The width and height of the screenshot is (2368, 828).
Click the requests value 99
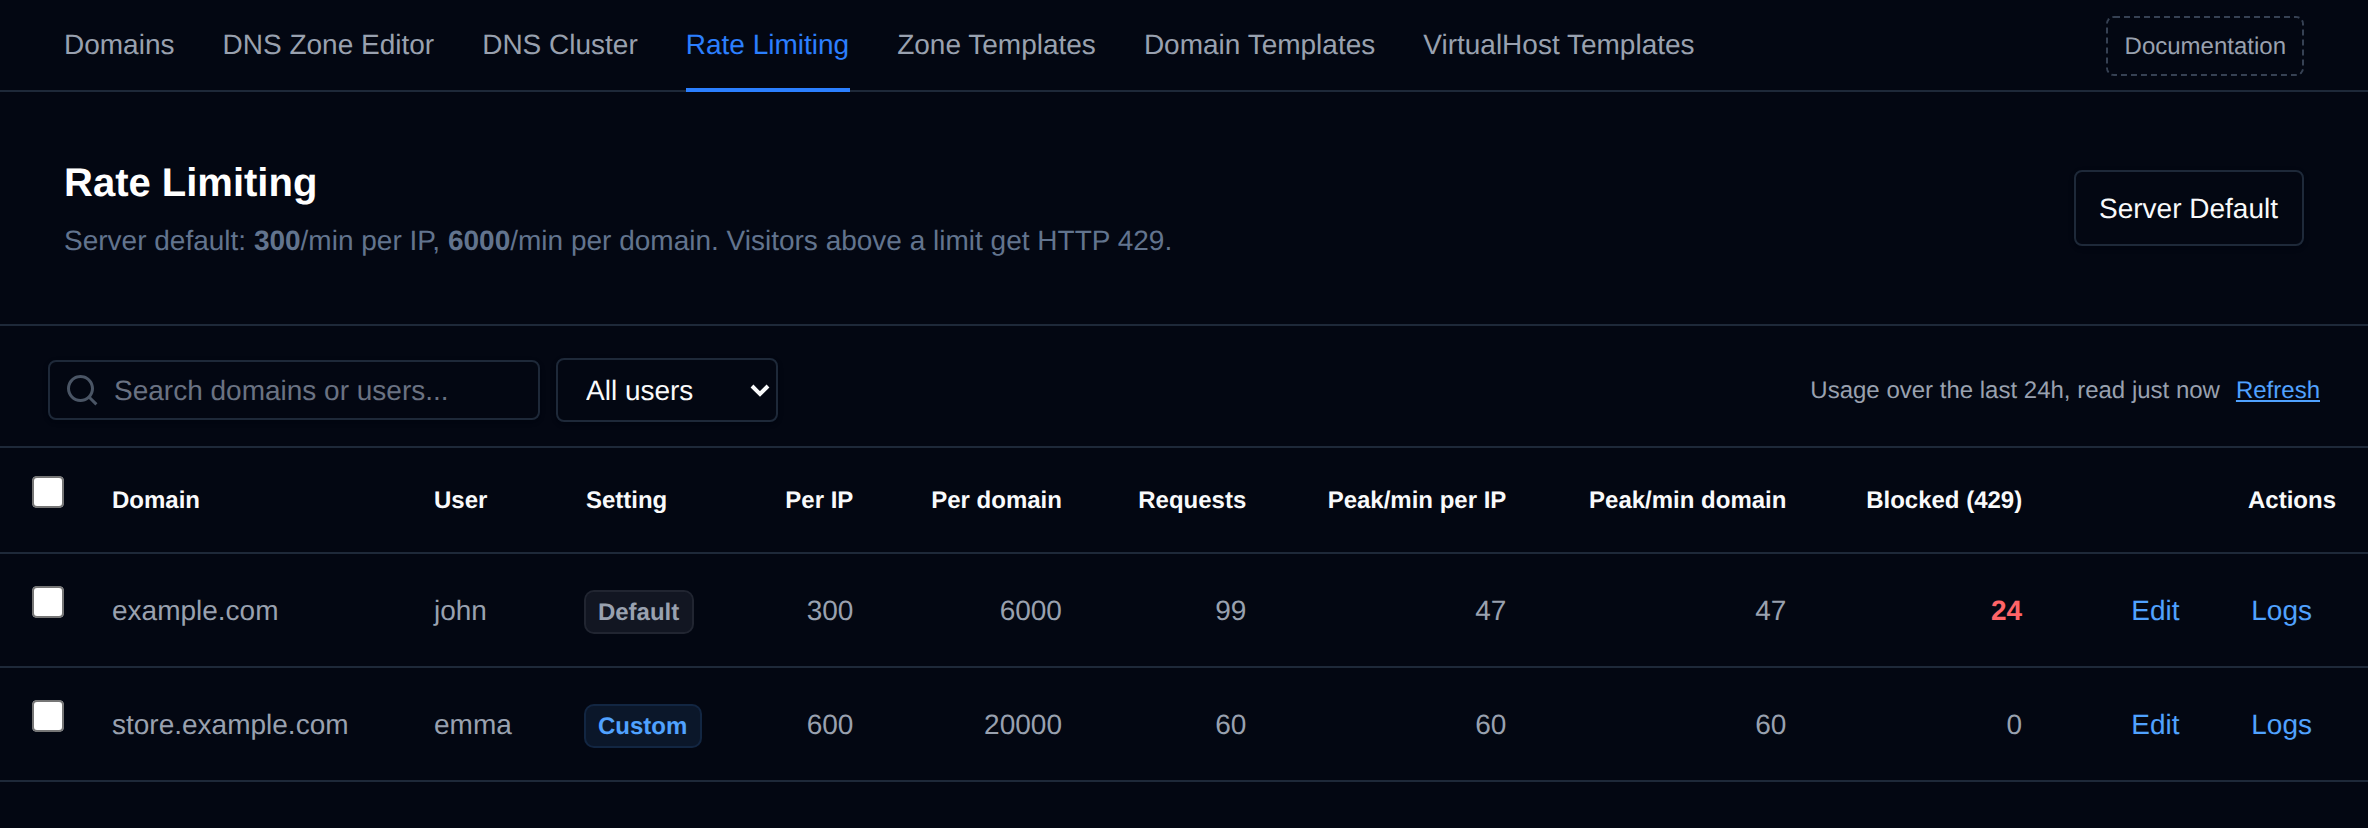click(x=1230, y=611)
